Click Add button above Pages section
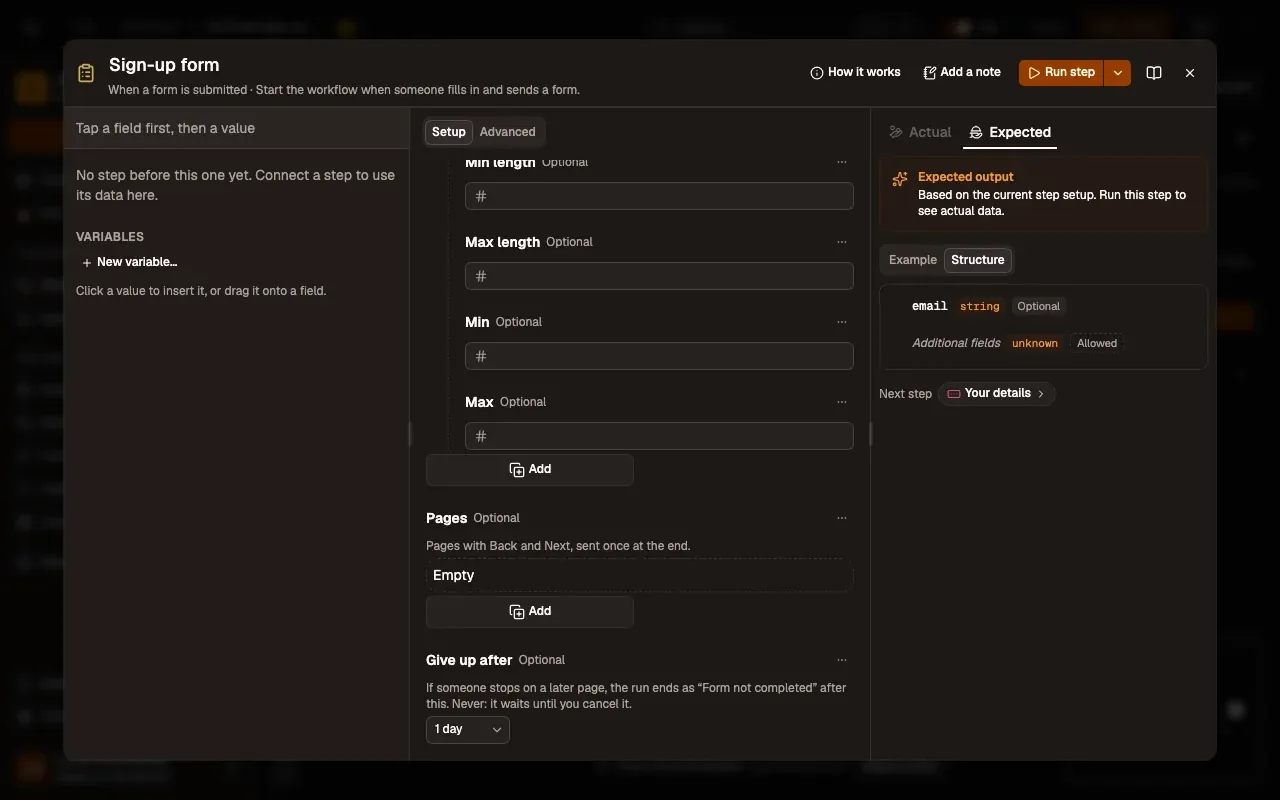Screen dimensions: 1280x800 click(530, 470)
